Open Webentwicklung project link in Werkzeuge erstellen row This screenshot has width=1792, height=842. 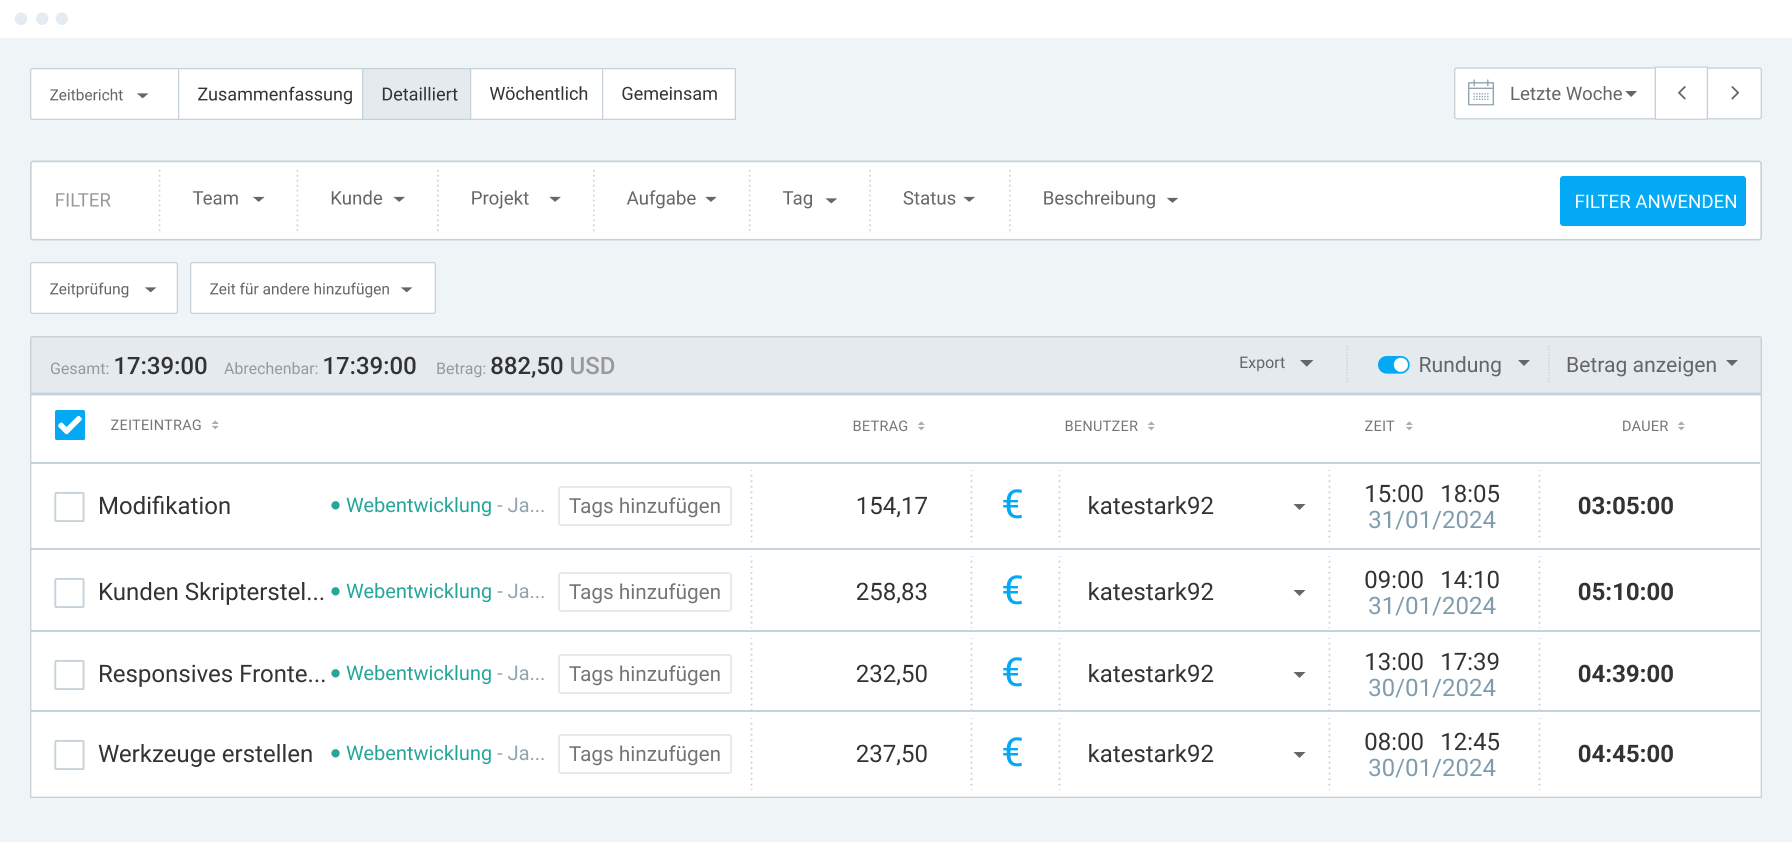pos(419,753)
